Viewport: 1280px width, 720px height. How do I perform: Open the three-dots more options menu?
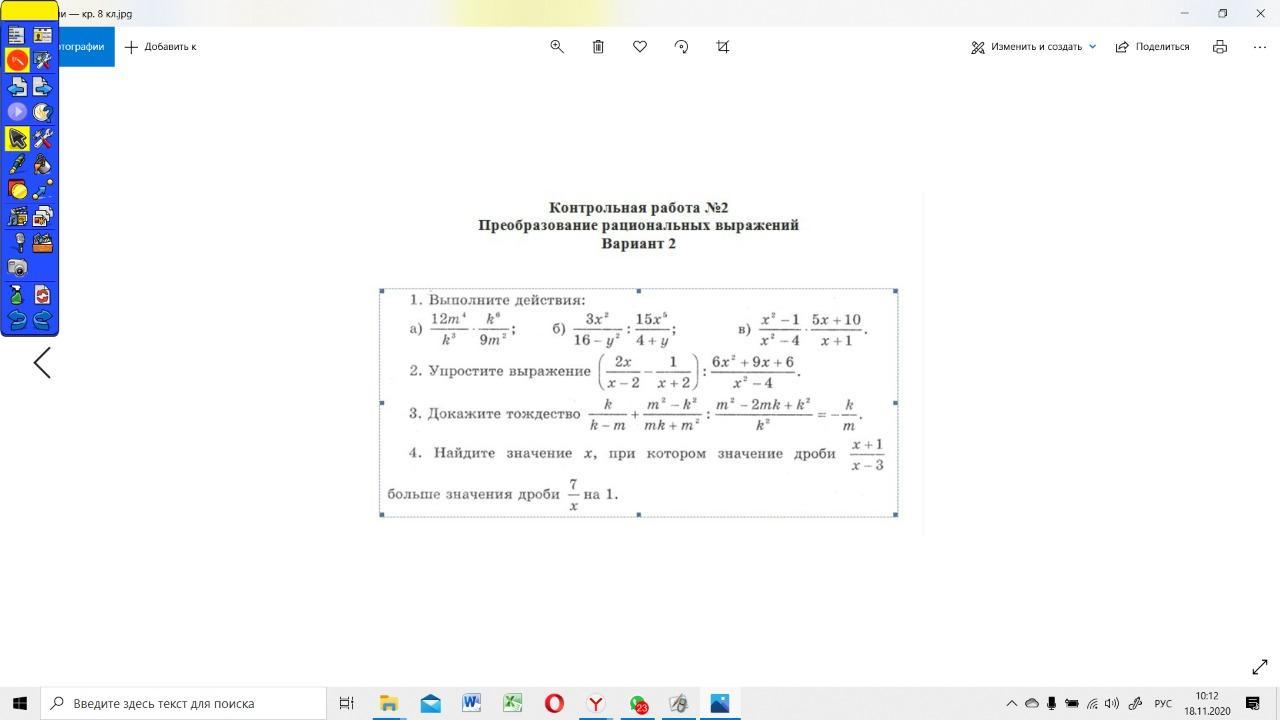(x=1260, y=46)
